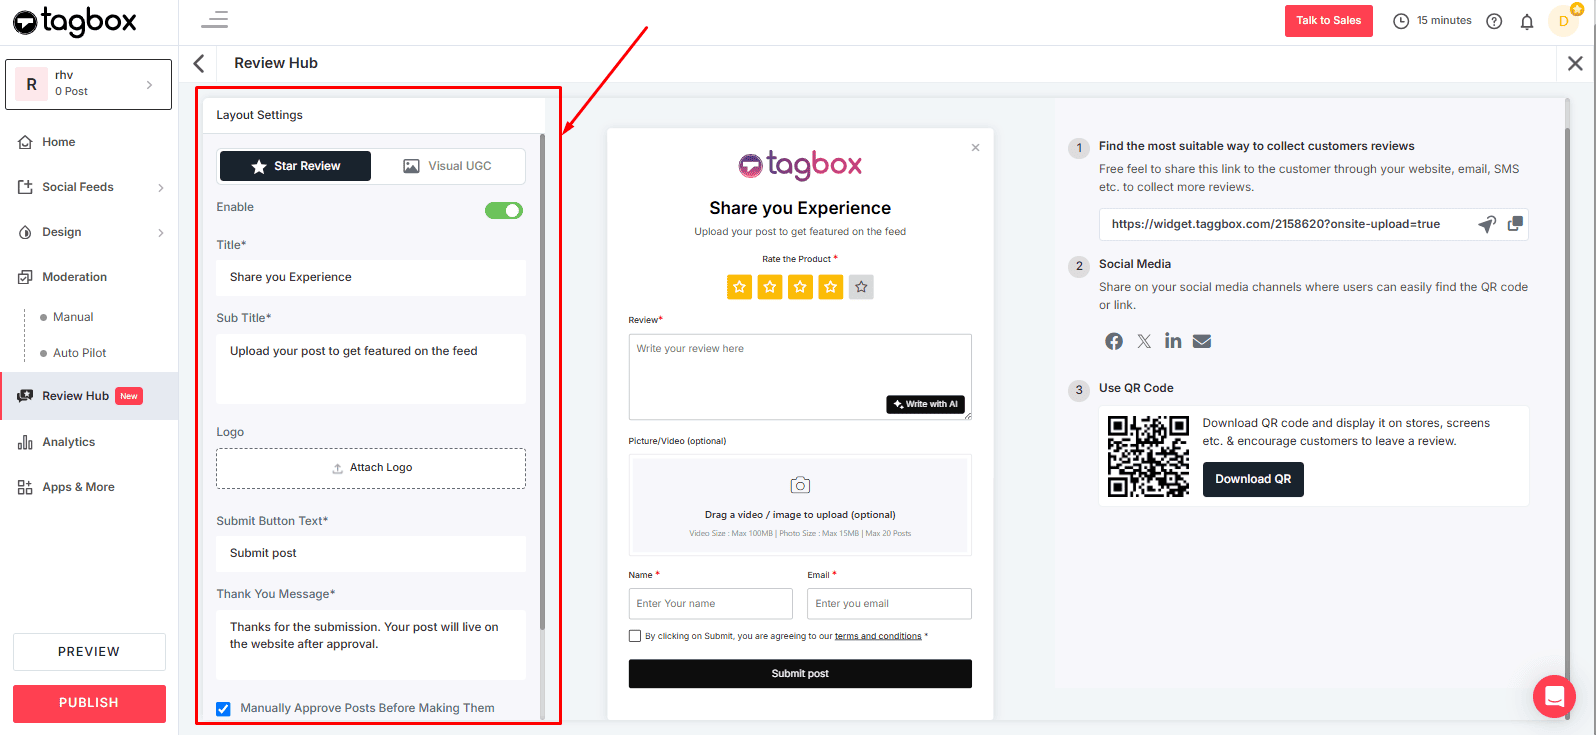Share on Facebook icon

coord(1114,341)
